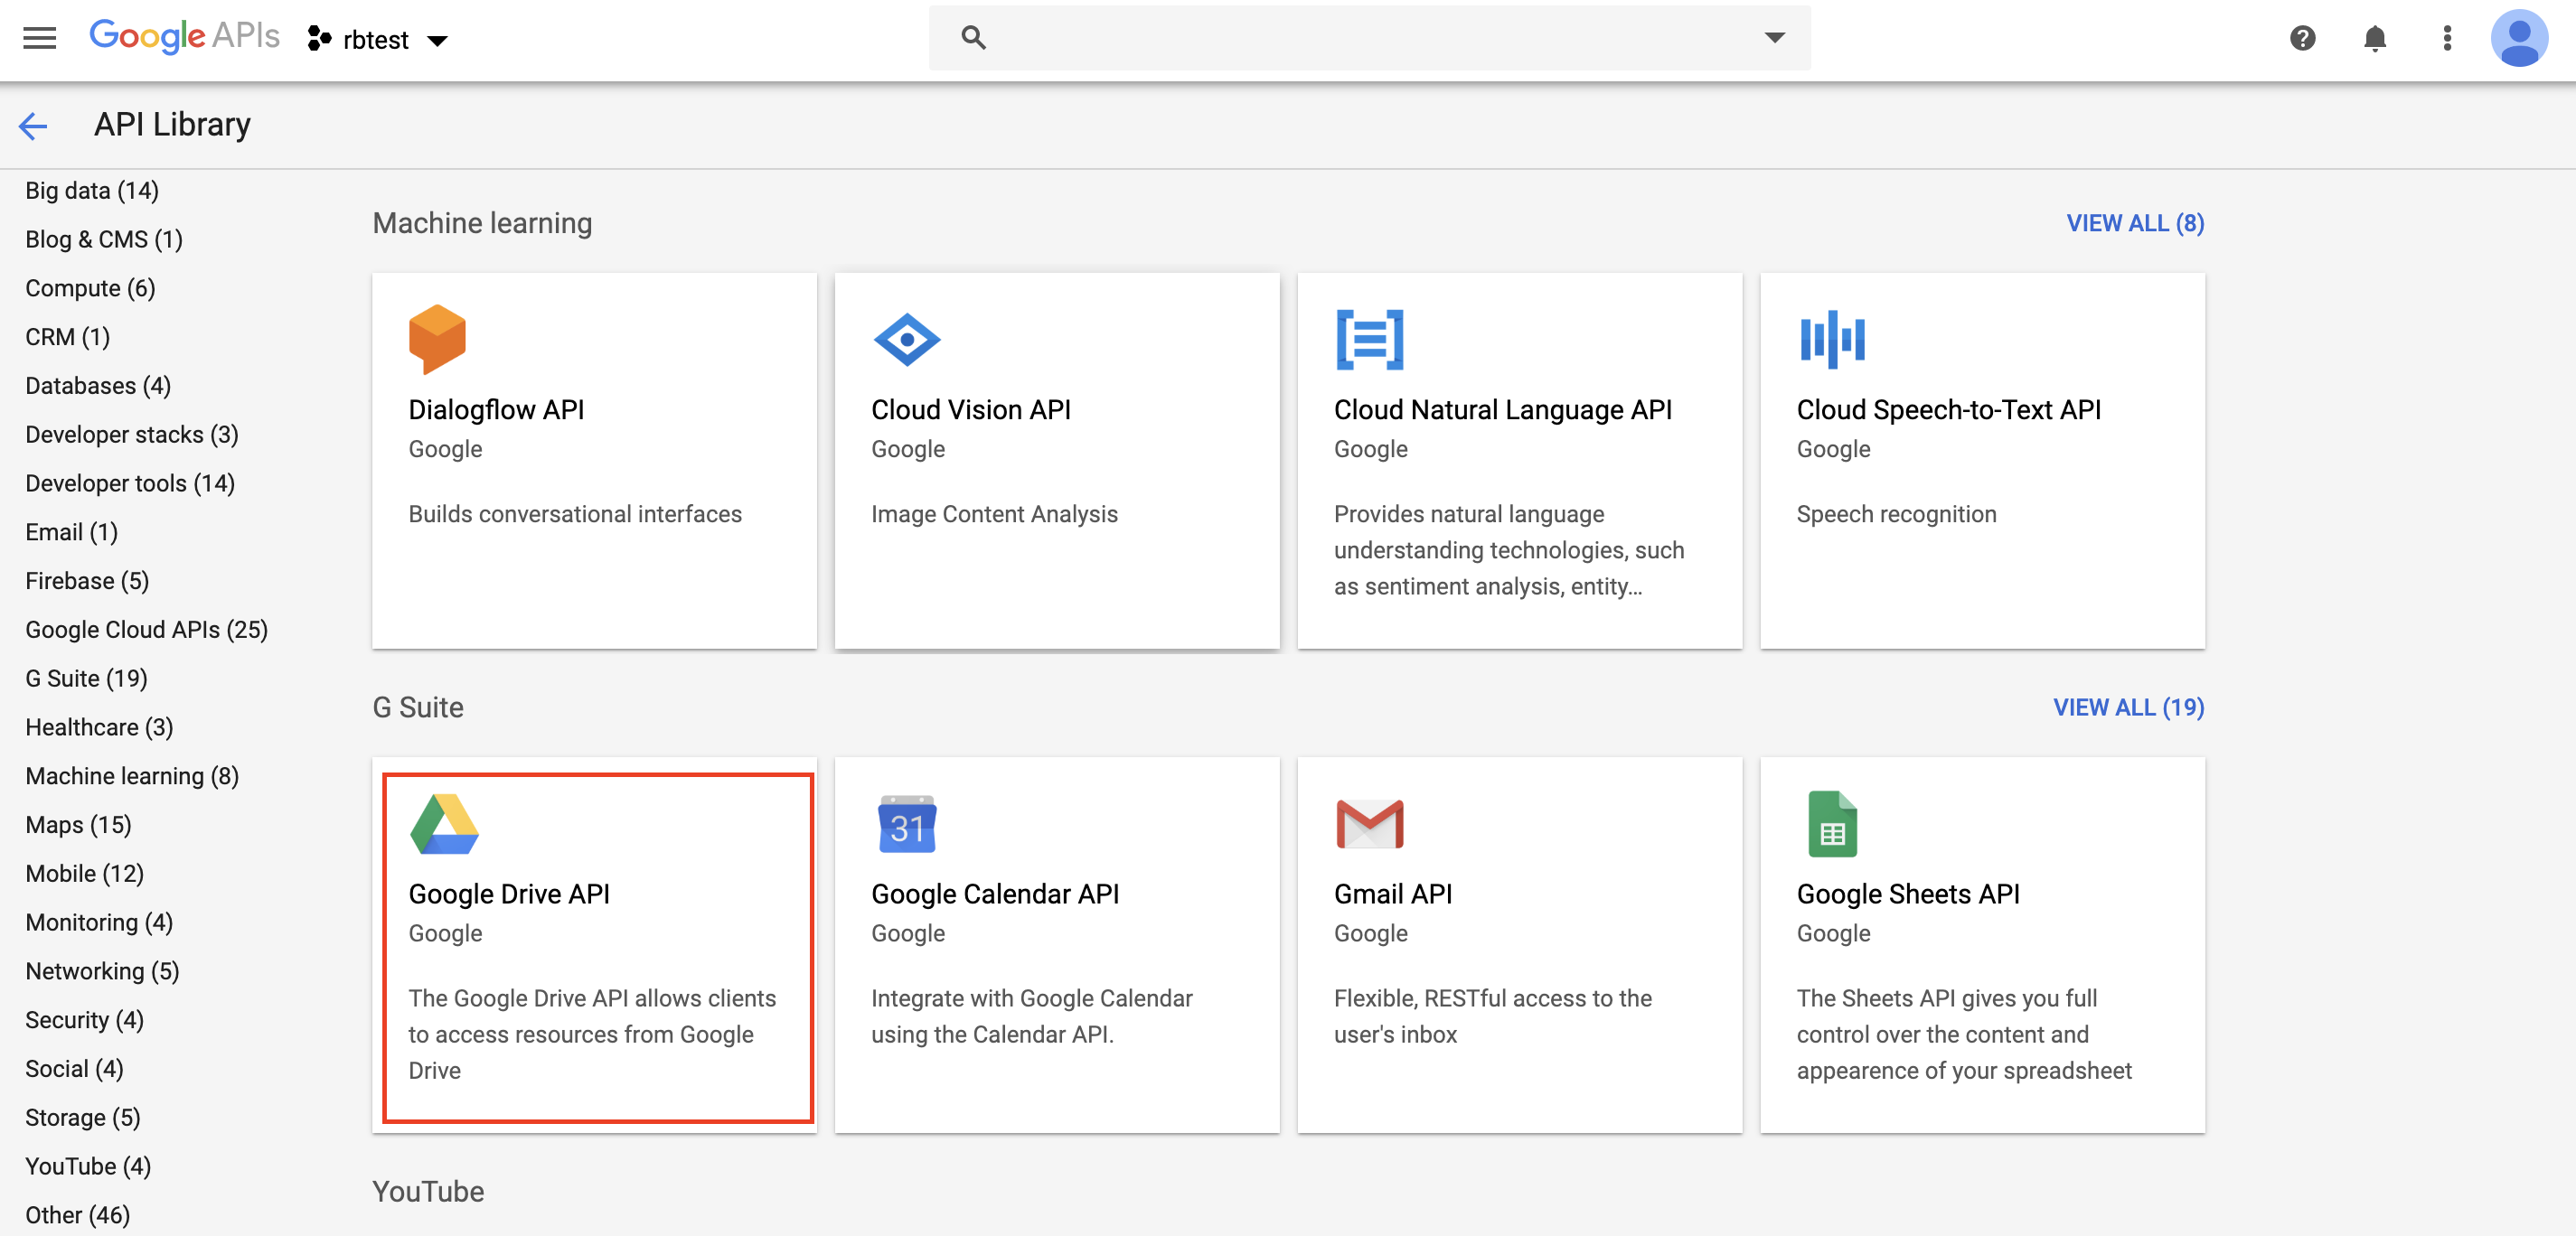Open the Google Sheets API title

[1908, 894]
